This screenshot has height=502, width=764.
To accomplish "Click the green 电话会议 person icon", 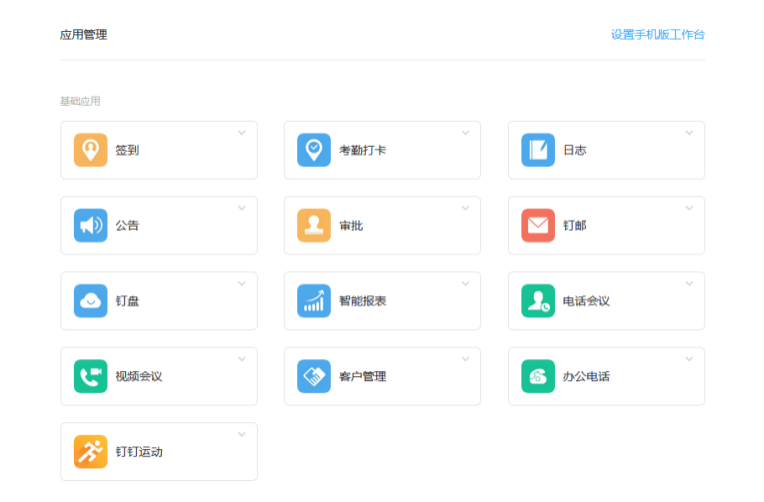I will click(x=538, y=301).
